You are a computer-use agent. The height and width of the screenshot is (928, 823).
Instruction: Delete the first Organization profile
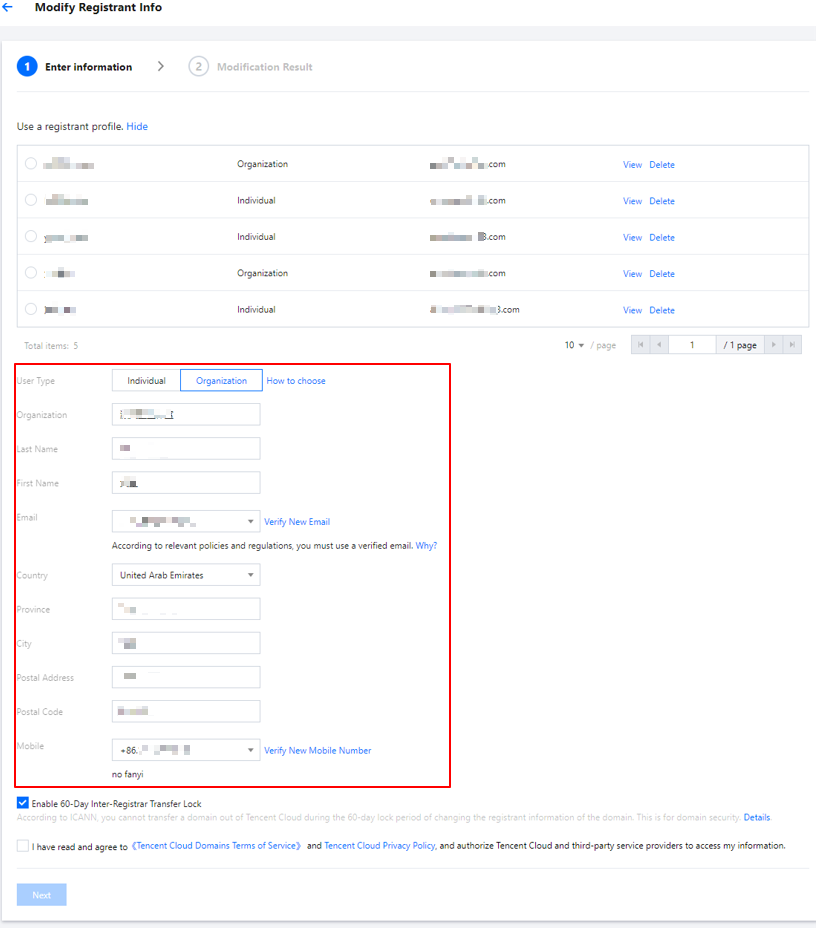662,165
